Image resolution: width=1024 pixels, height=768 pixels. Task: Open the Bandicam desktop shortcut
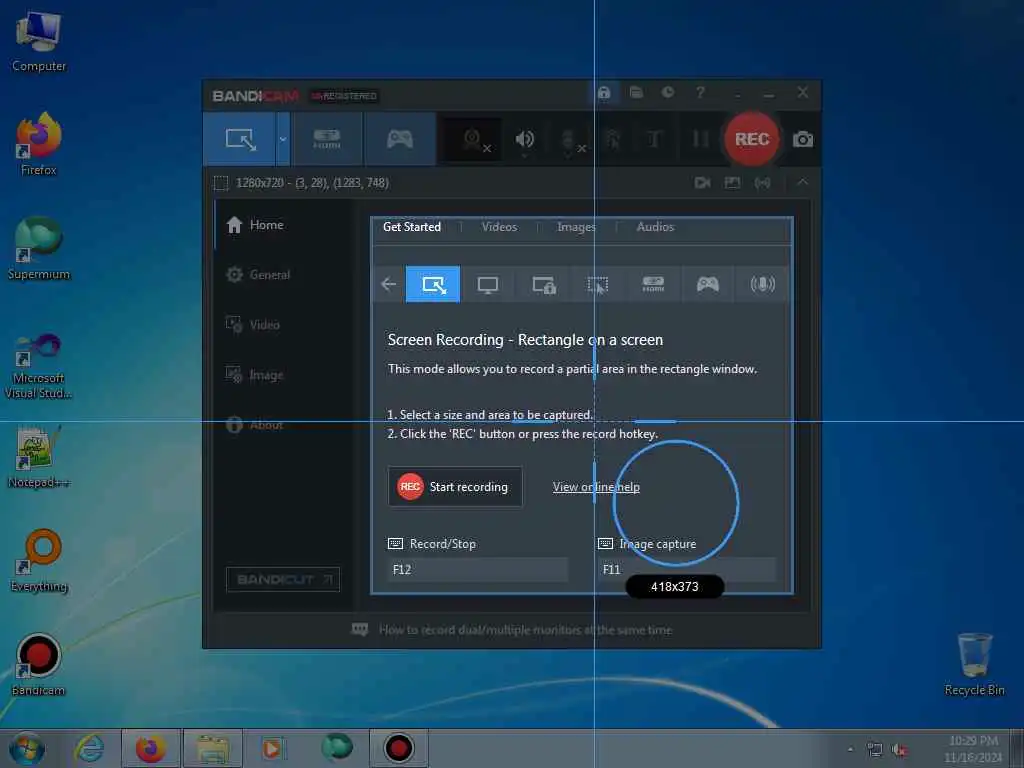(39, 664)
